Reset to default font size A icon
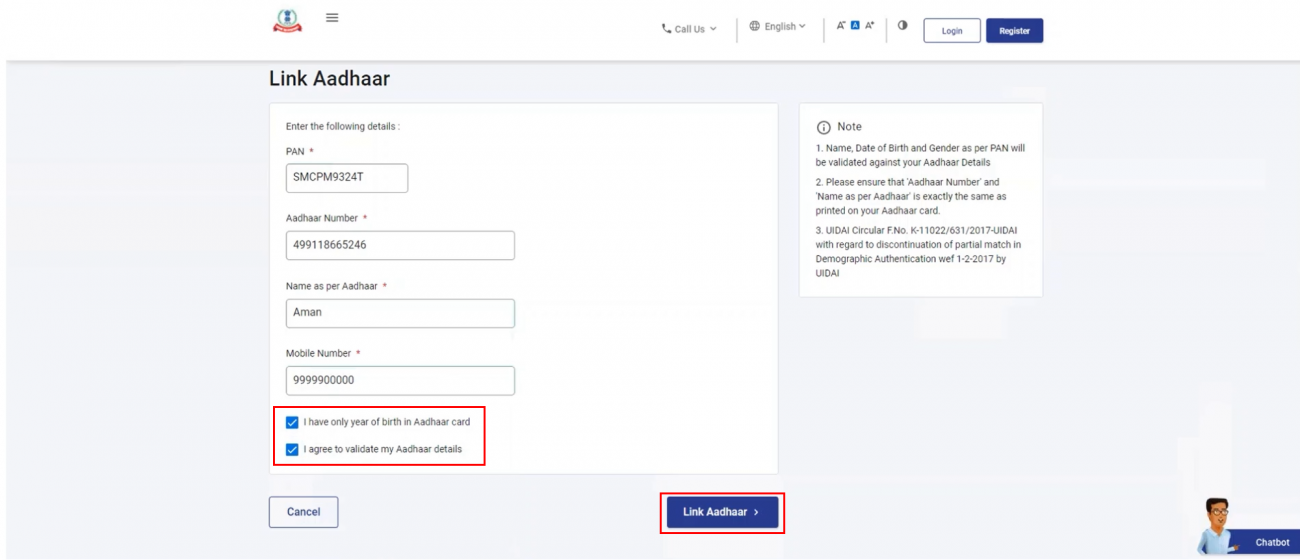Screen dimensions: 1300x560 (x=855, y=26)
